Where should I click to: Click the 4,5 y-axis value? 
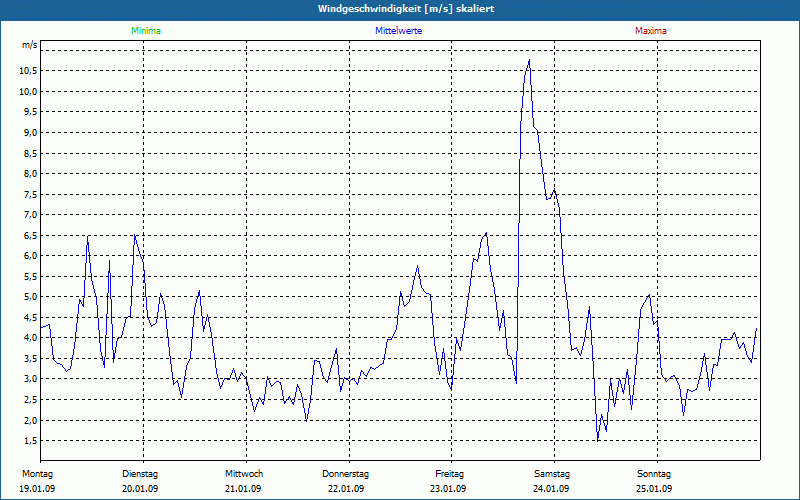click(30, 317)
